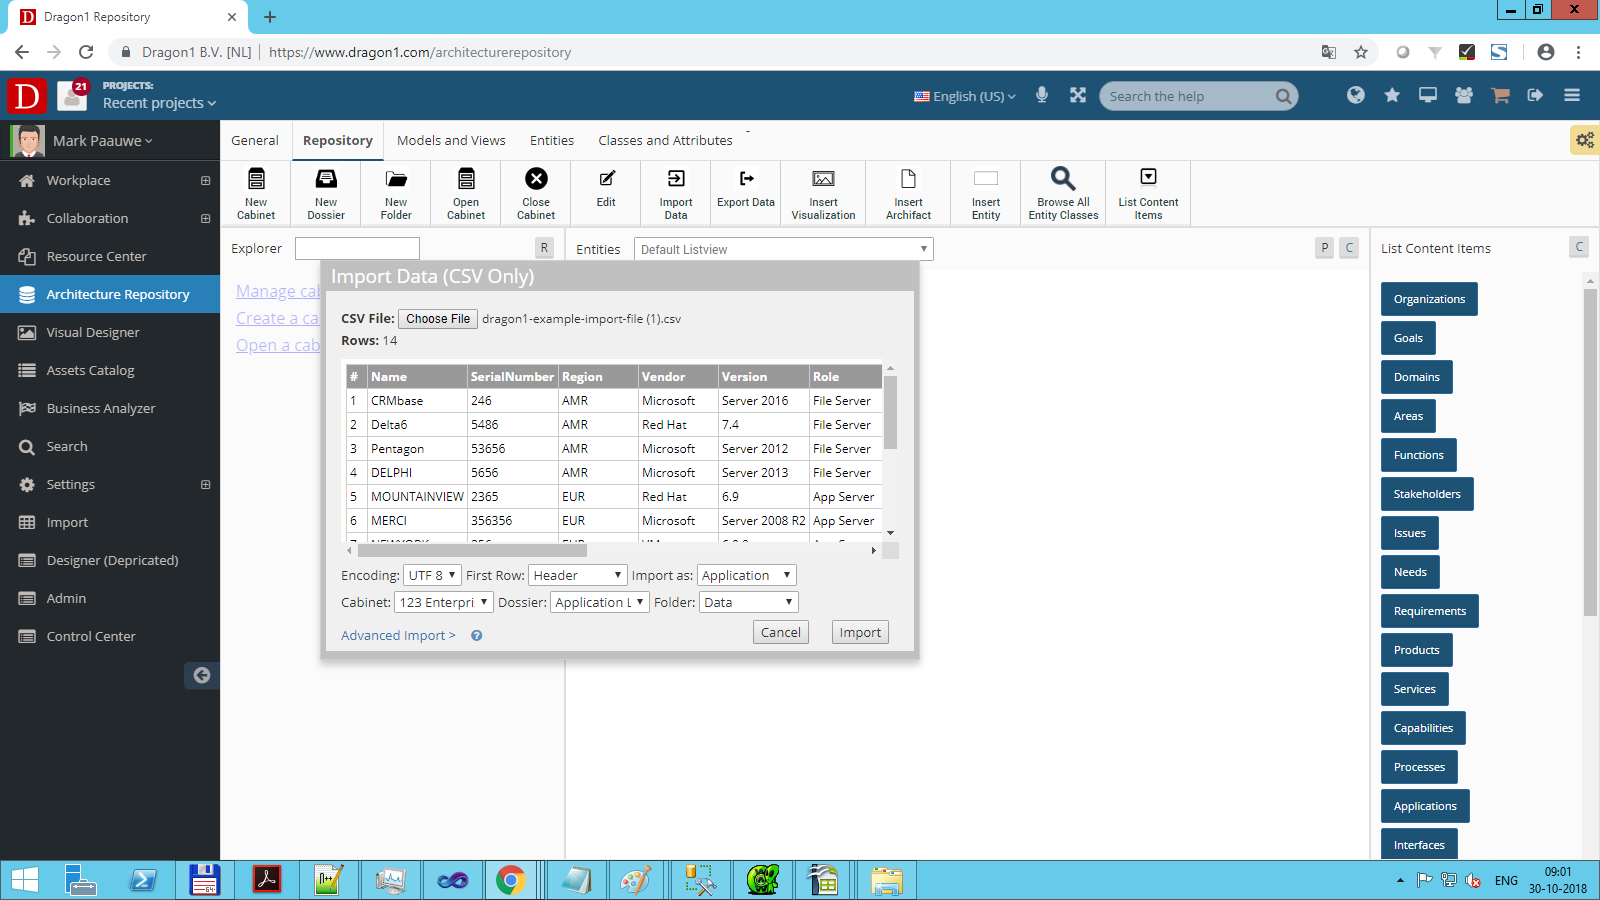
Task: Go to Business Analyzer in sidebar
Action: [110, 408]
